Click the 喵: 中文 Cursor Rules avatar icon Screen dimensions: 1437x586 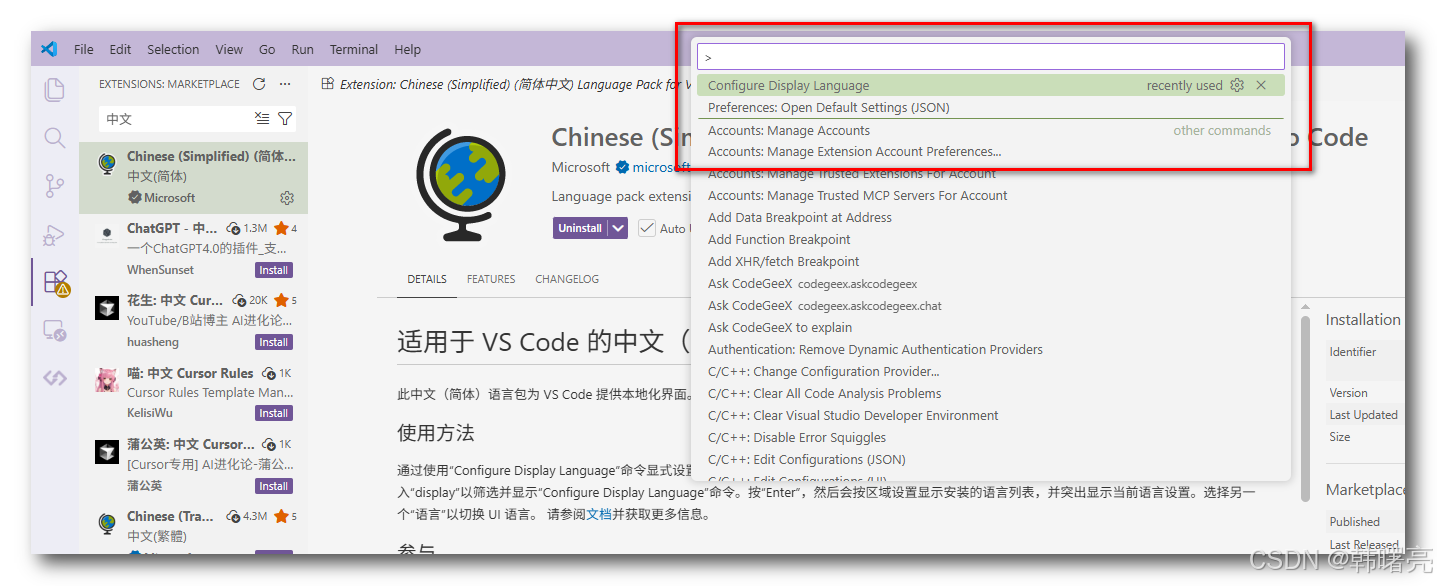click(107, 380)
